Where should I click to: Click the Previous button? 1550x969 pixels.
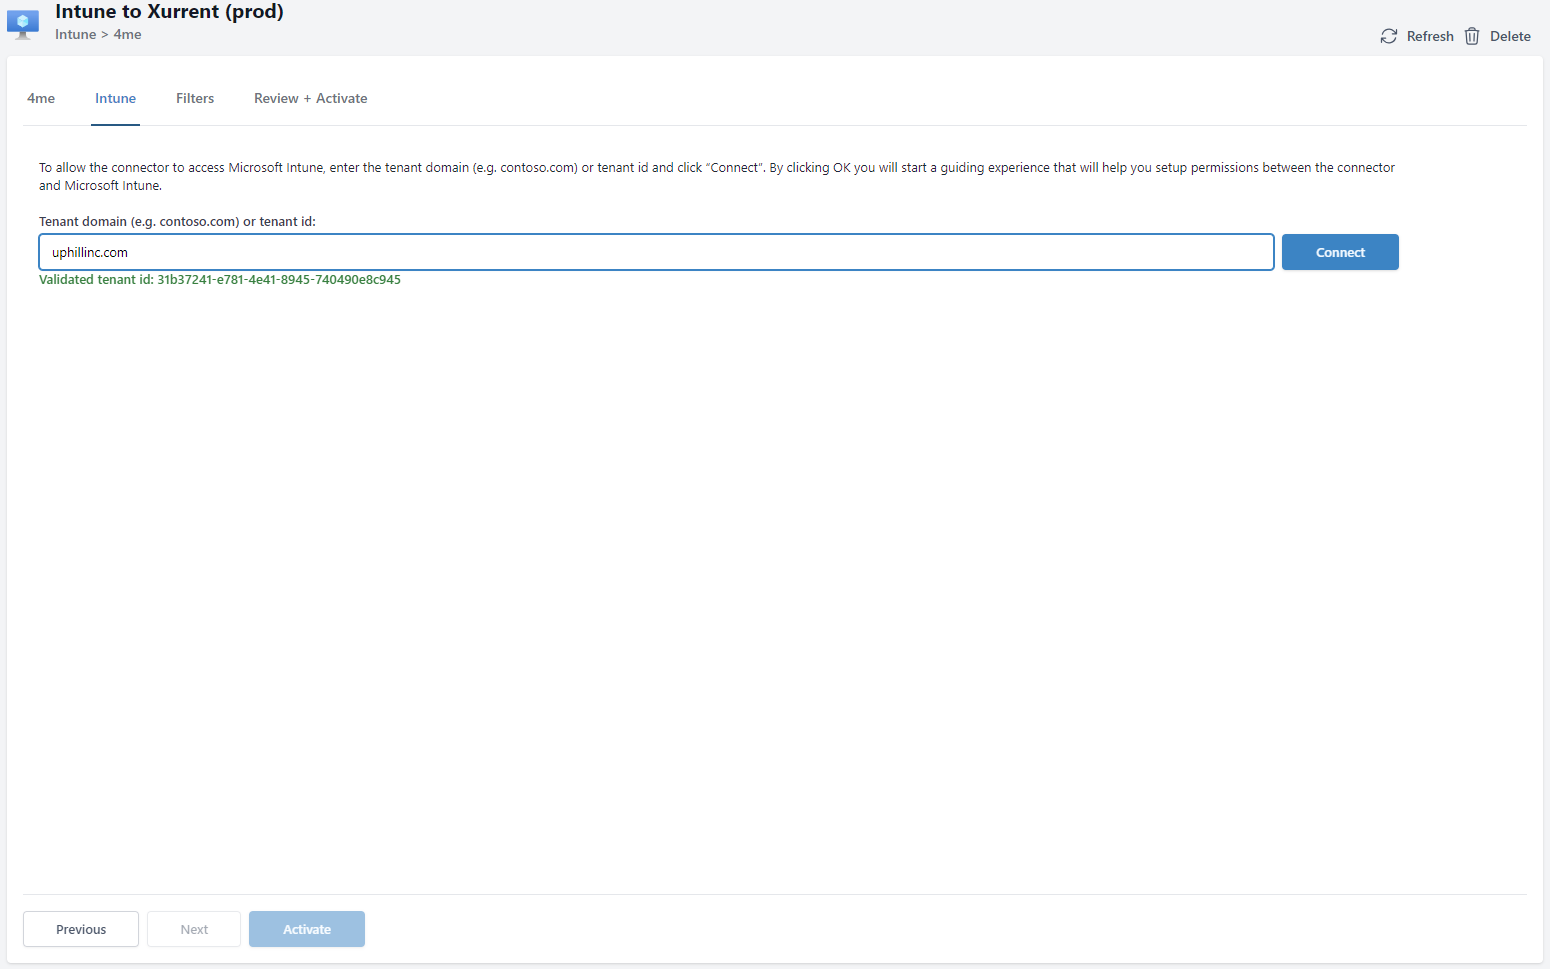click(81, 929)
